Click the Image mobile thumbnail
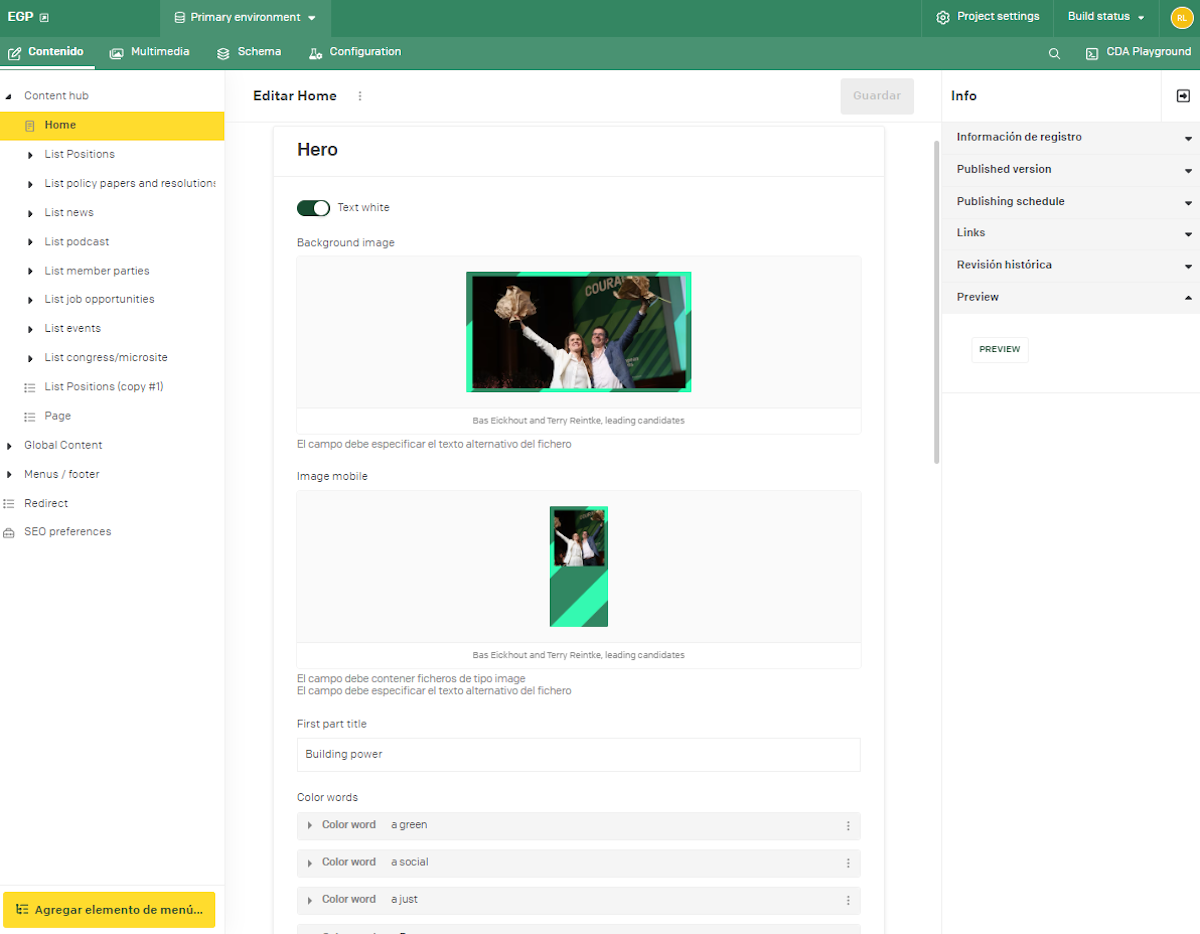 578,567
